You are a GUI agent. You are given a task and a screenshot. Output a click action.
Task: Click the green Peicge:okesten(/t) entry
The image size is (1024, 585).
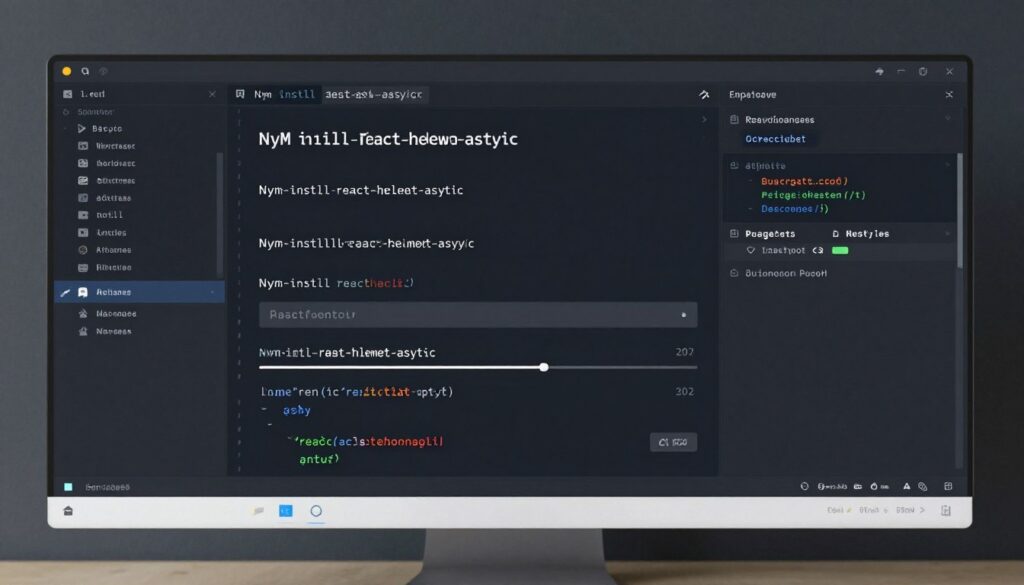tap(813, 195)
